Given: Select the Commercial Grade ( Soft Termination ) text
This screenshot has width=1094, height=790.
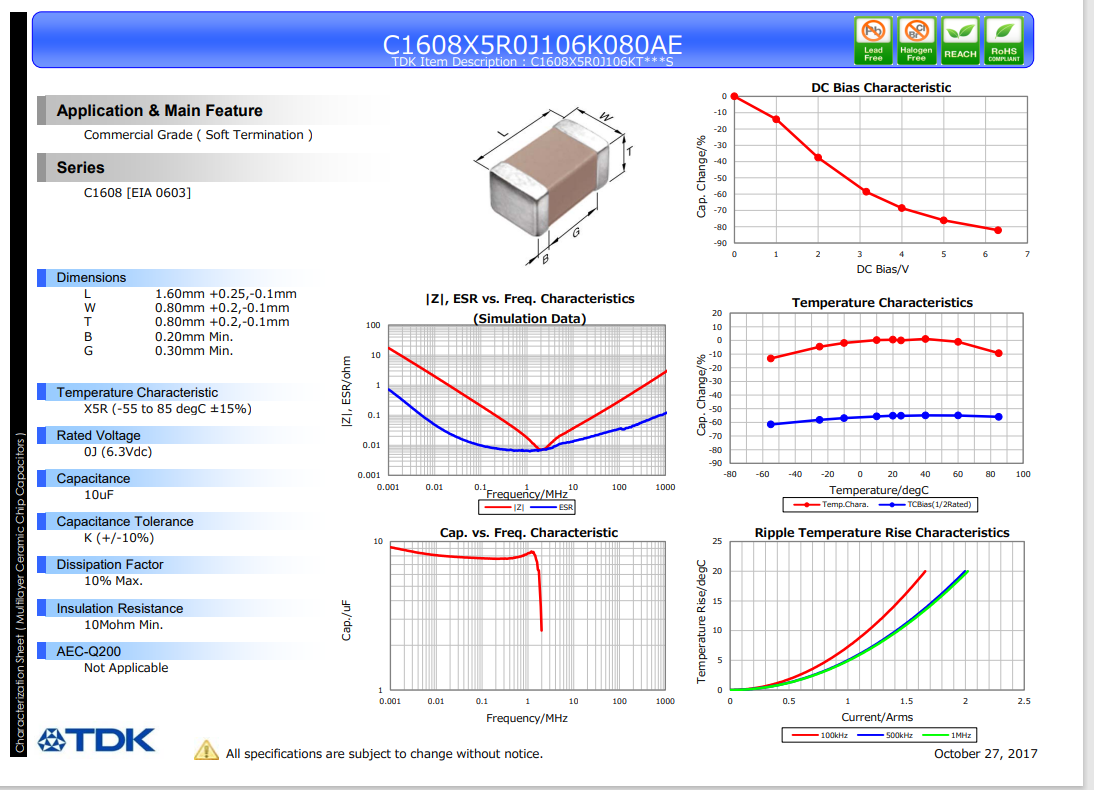Looking at the screenshot, I should click(x=198, y=135).
